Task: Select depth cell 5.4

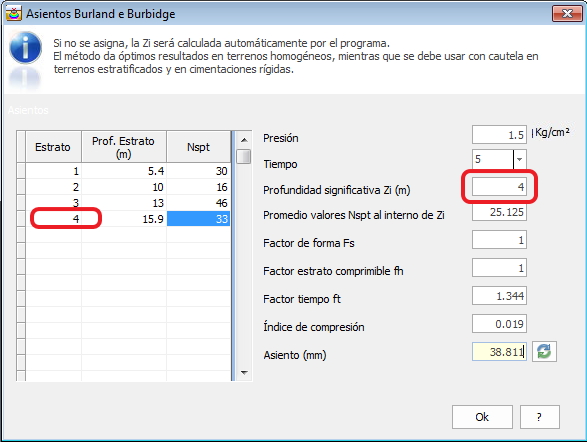Action: click(124, 171)
